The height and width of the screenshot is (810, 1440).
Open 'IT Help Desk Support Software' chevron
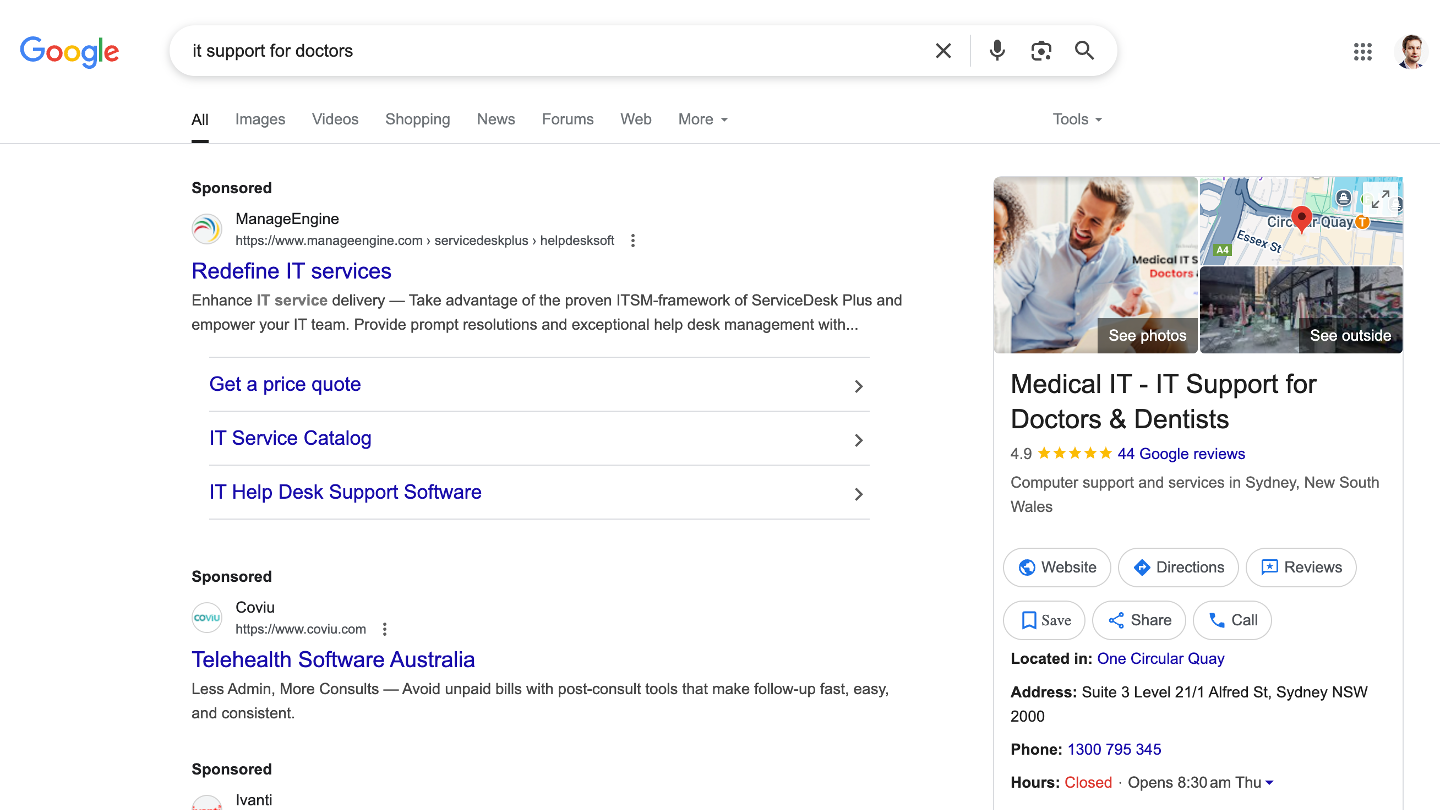pos(858,494)
